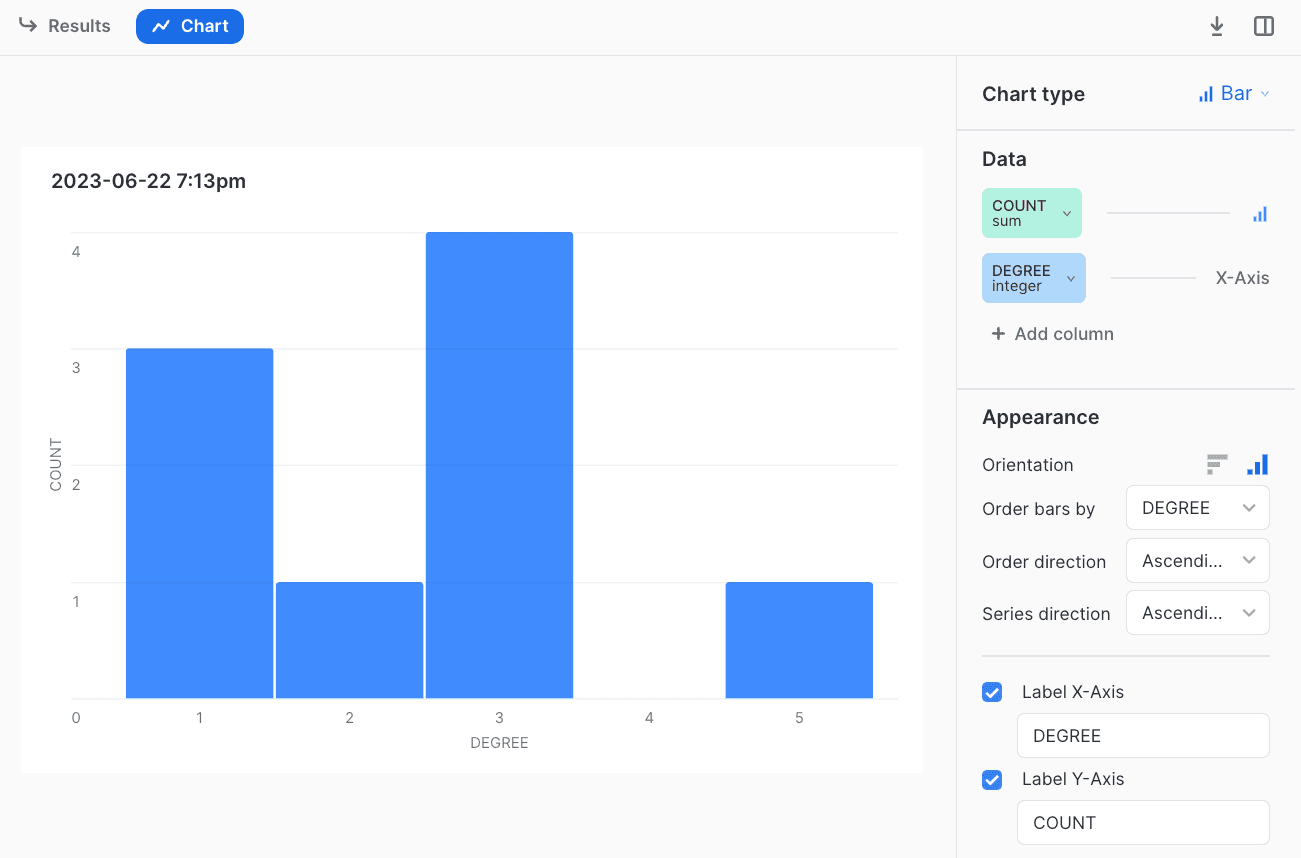Select the Chart tab
The image size is (1301, 858).
click(190, 26)
